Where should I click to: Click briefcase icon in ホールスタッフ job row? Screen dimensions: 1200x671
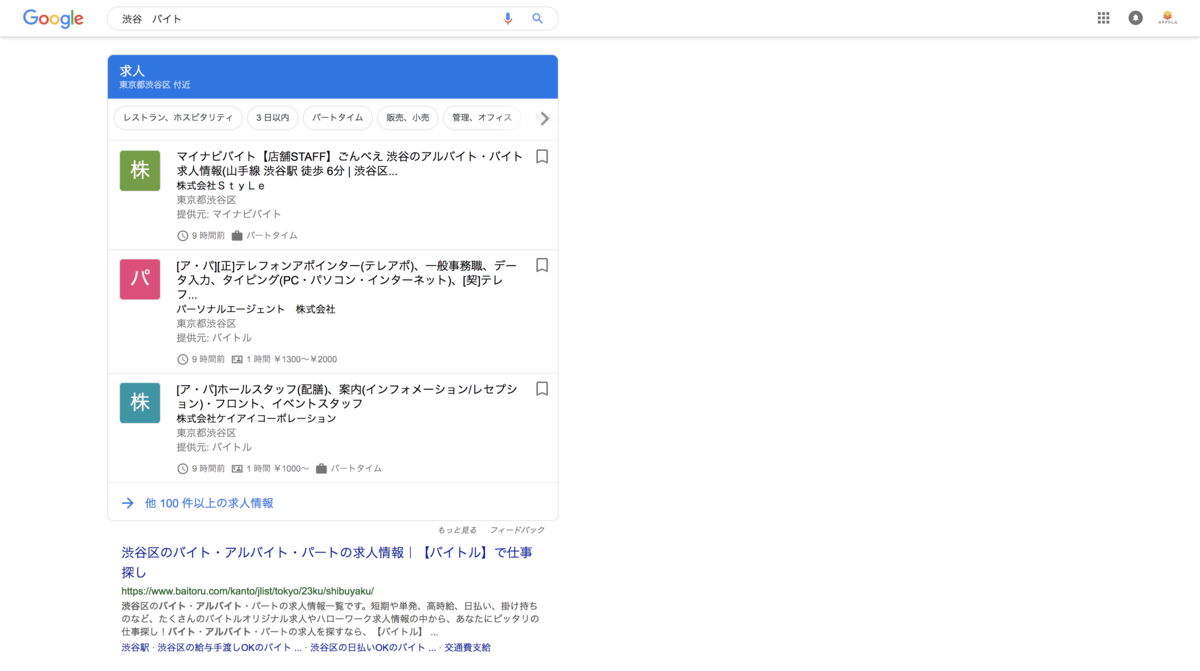[321, 469]
